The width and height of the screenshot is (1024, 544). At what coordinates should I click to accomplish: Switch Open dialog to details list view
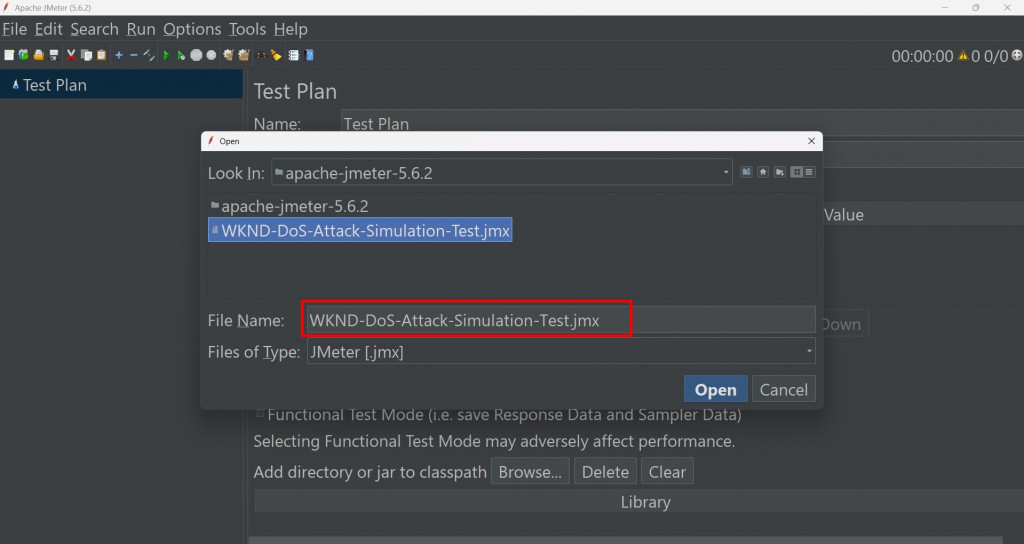(809, 172)
